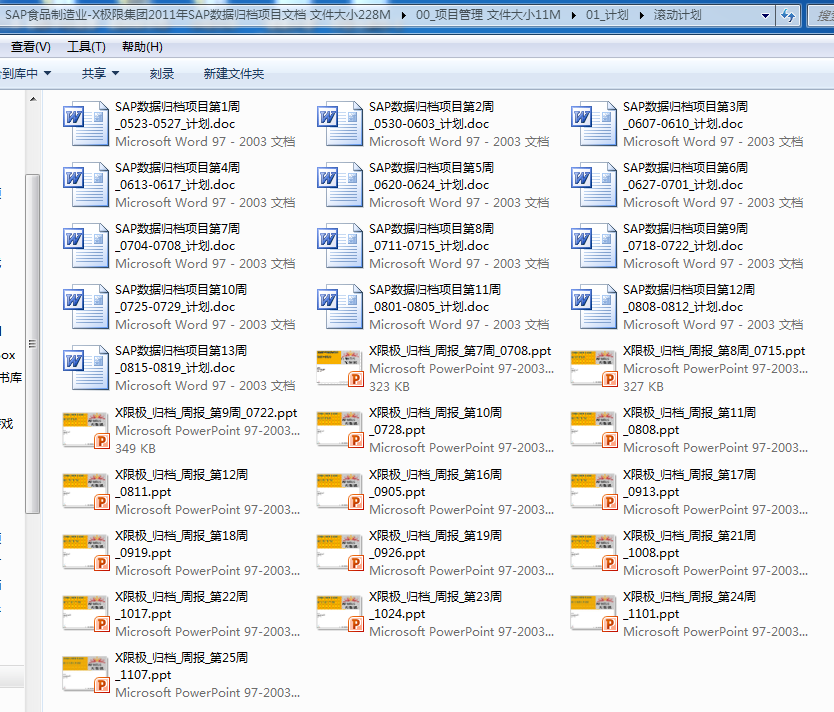The height and width of the screenshot is (712, 834).
Task: Select Word icon of 第6周_0627-0701 计划.doc
Action: 594,185
